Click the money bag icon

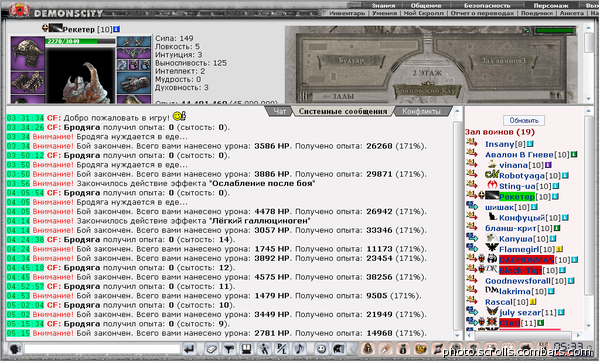tap(403, 349)
